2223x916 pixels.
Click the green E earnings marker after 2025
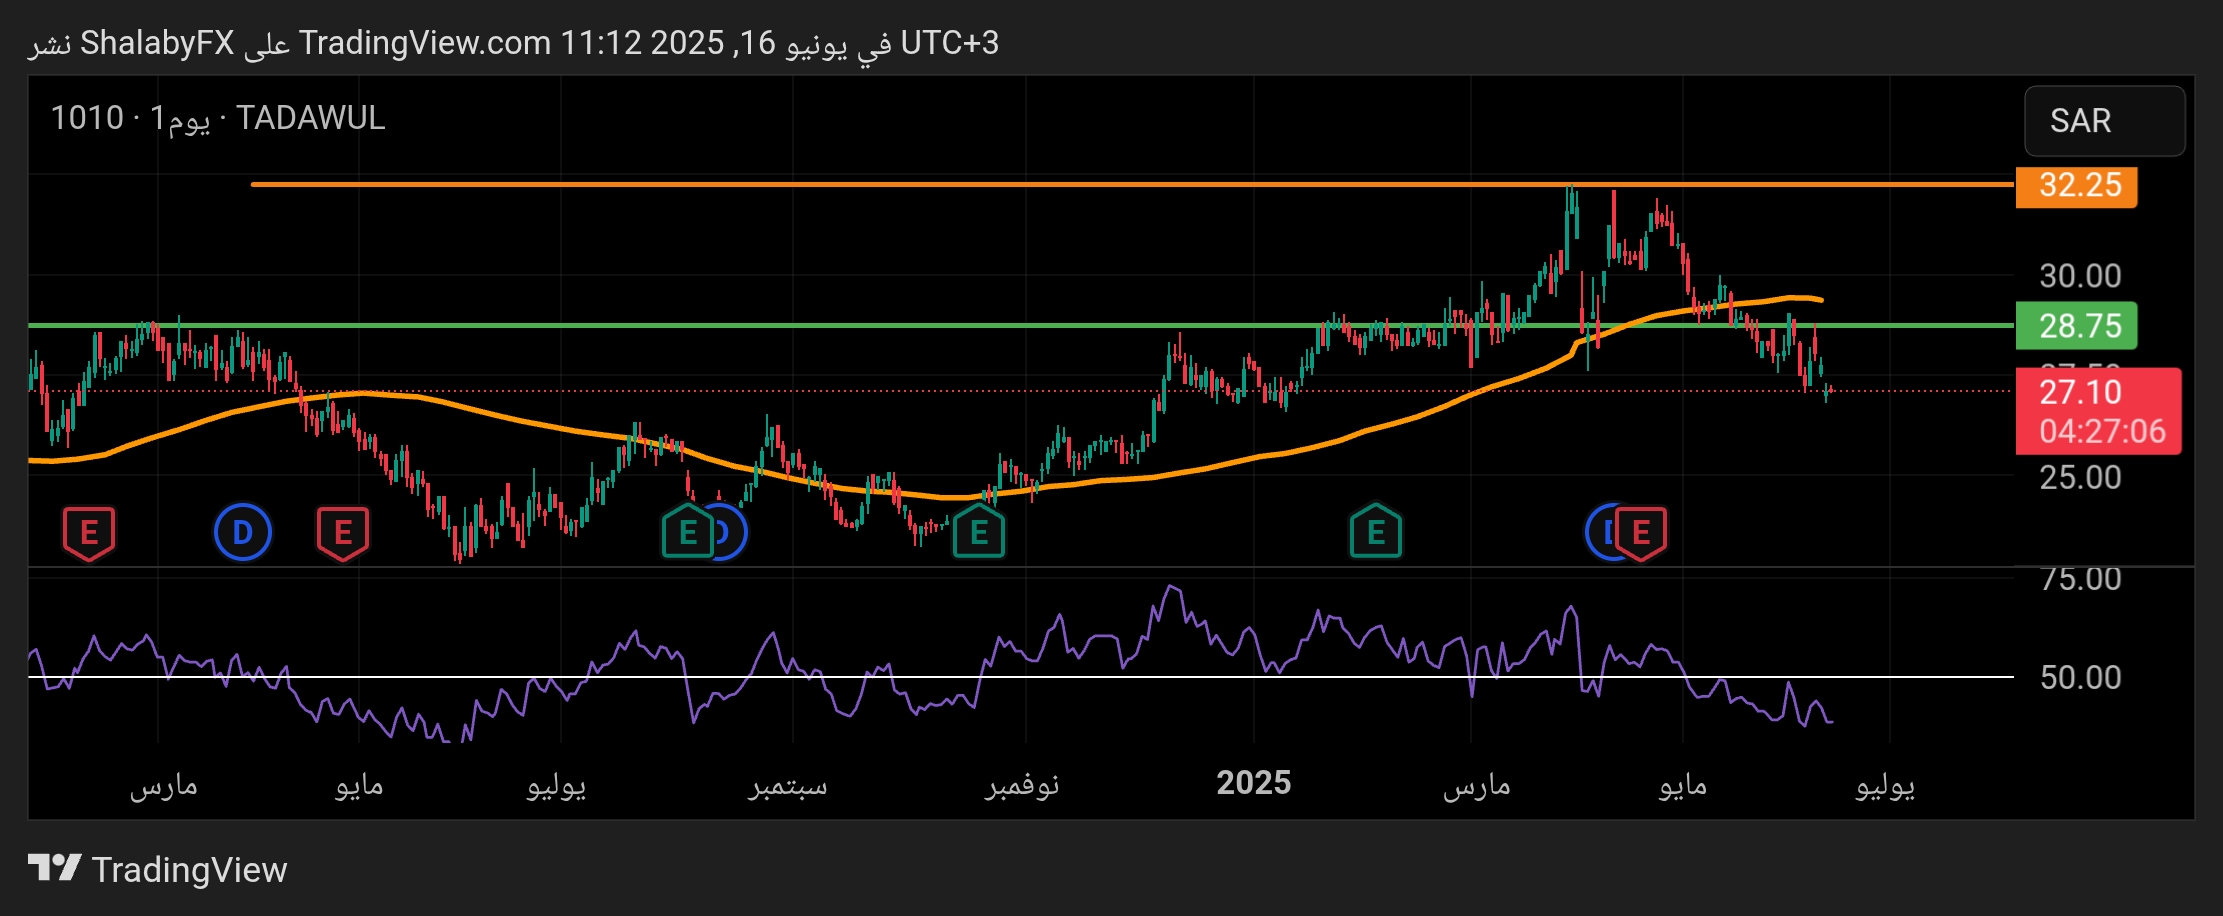(1376, 533)
